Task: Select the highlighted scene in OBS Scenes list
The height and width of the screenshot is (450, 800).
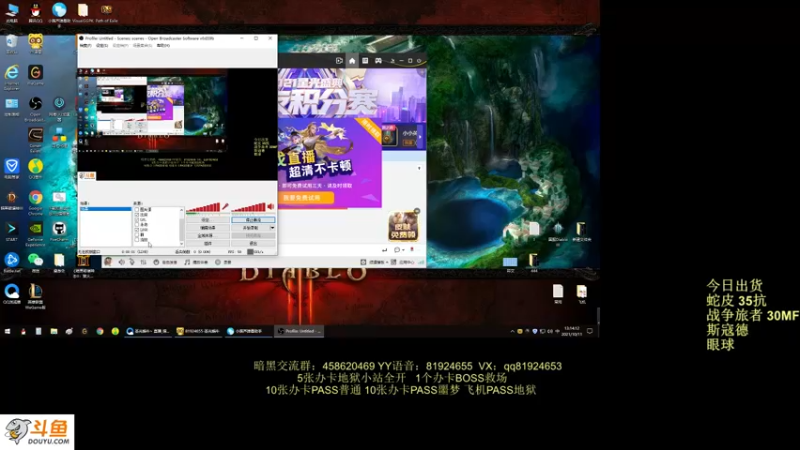Action: point(105,209)
